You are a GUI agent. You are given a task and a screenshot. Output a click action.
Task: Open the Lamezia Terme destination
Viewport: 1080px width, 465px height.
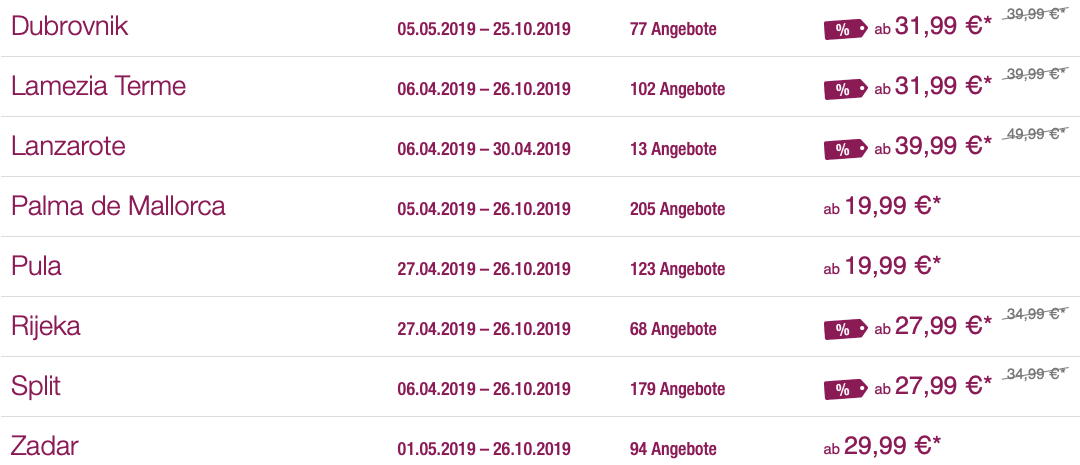click(x=98, y=86)
